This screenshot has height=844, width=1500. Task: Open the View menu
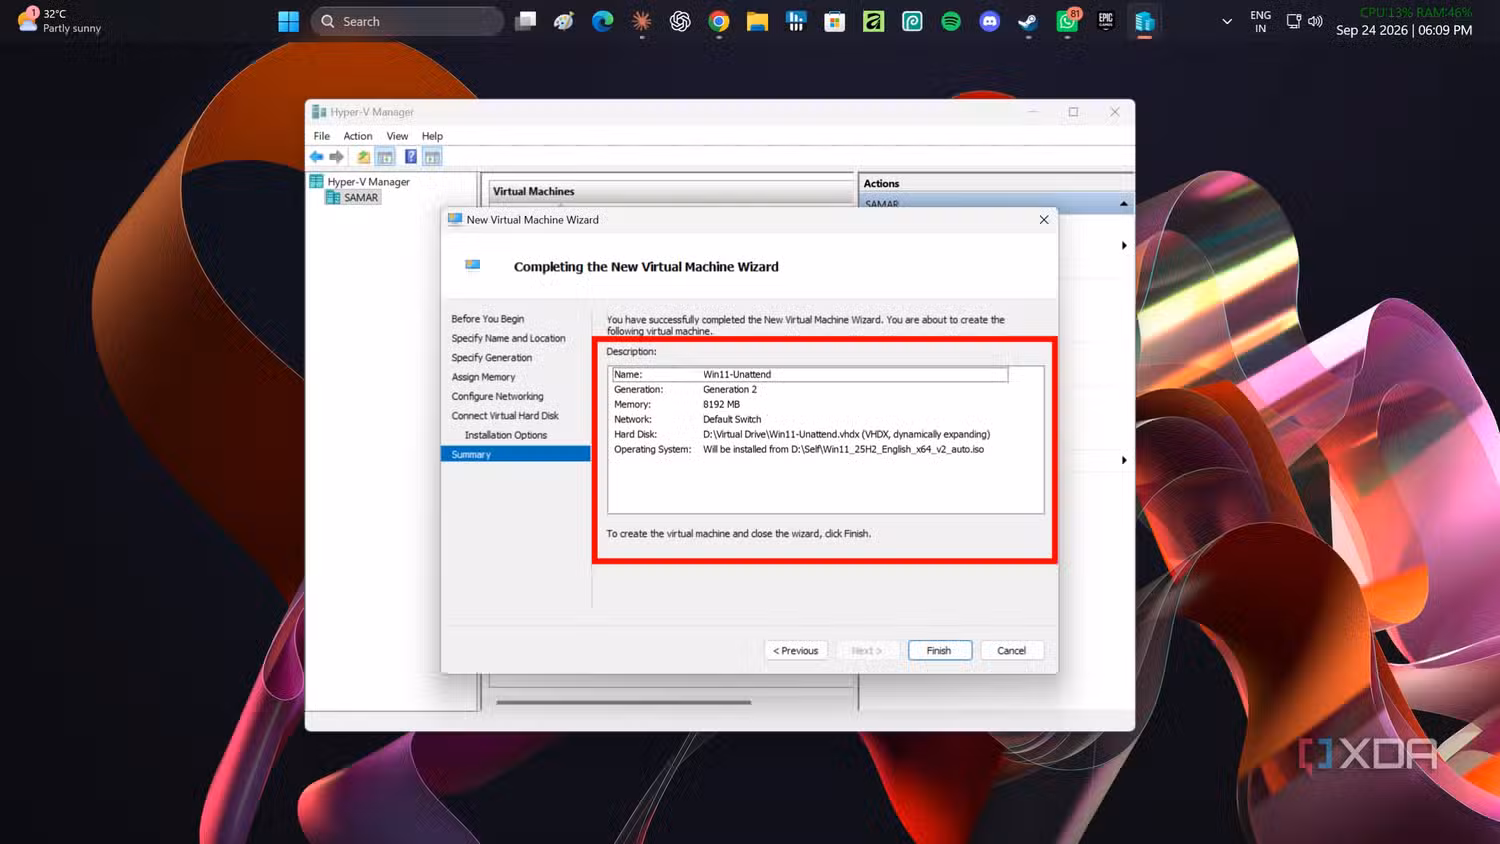[x=398, y=136]
